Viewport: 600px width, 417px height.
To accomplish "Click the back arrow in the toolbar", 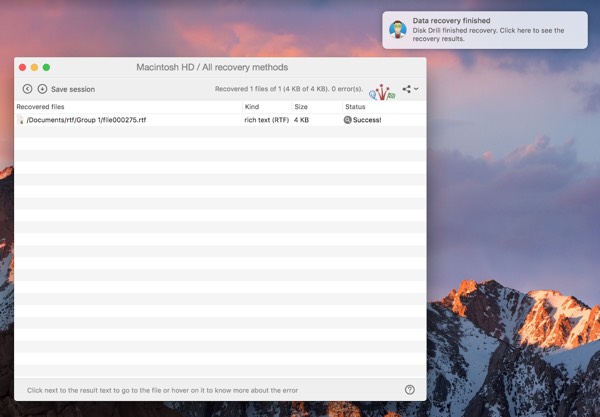I will pyautogui.click(x=27, y=89).
